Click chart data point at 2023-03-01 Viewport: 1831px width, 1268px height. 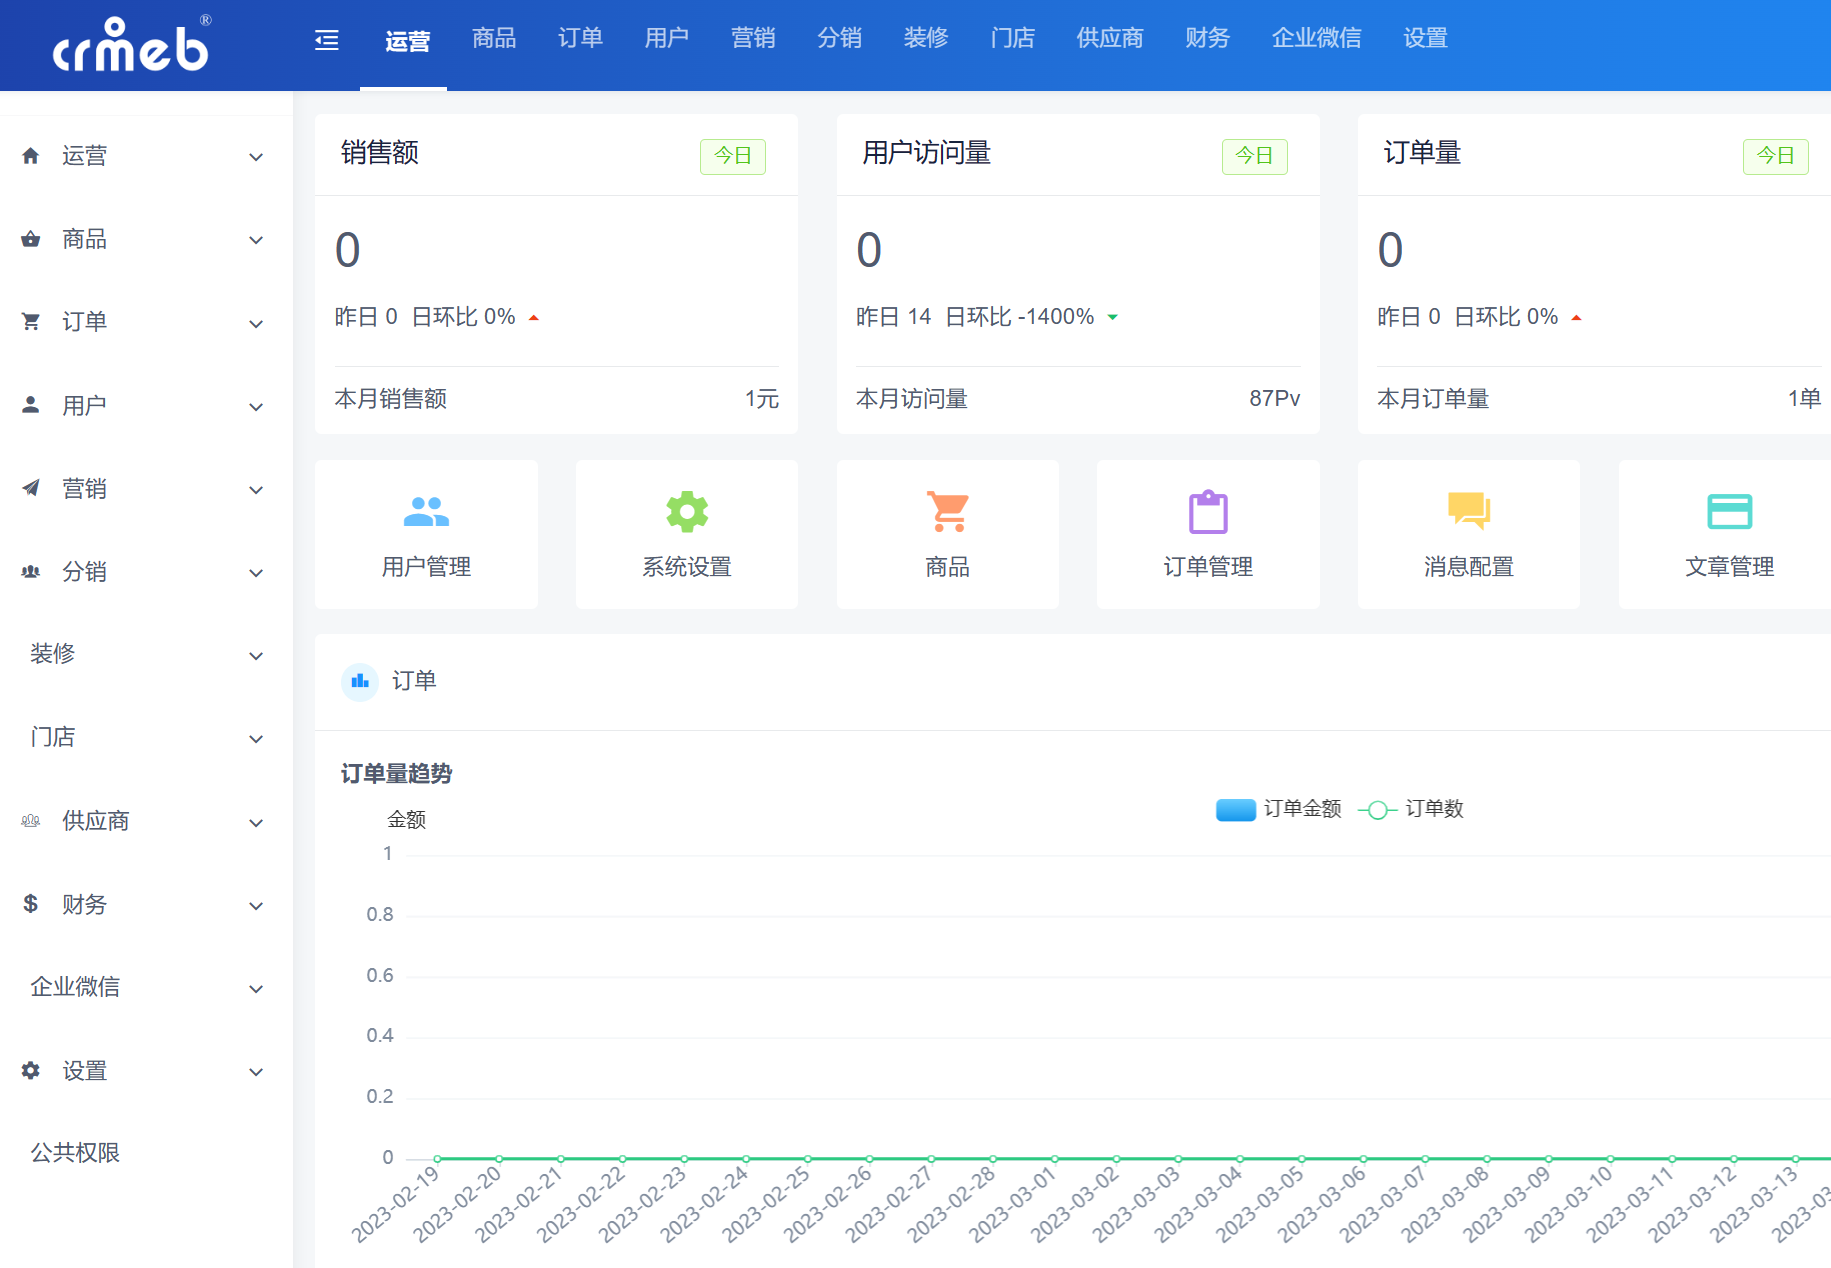(x=1054, y=1159)
